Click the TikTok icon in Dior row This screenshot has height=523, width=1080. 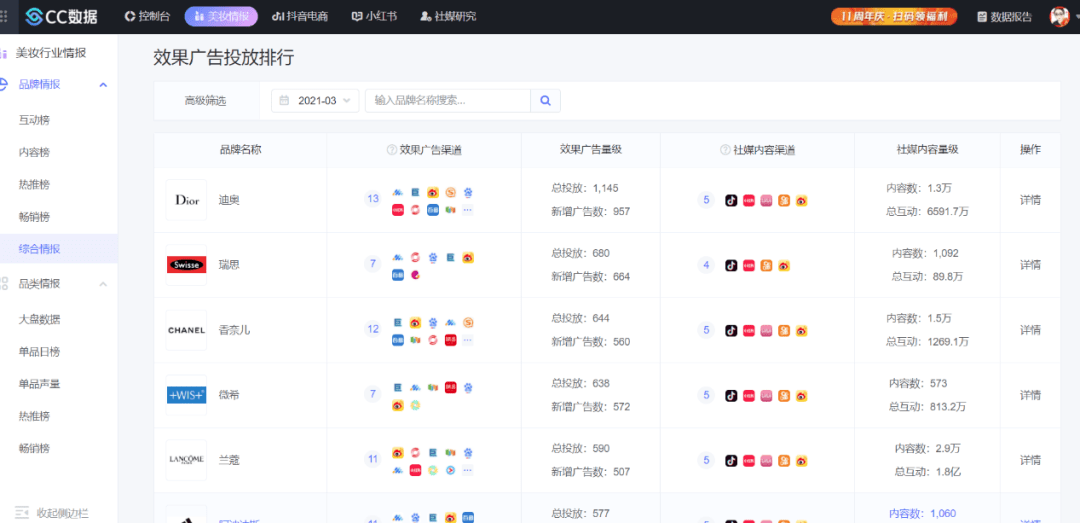(731, 201)
